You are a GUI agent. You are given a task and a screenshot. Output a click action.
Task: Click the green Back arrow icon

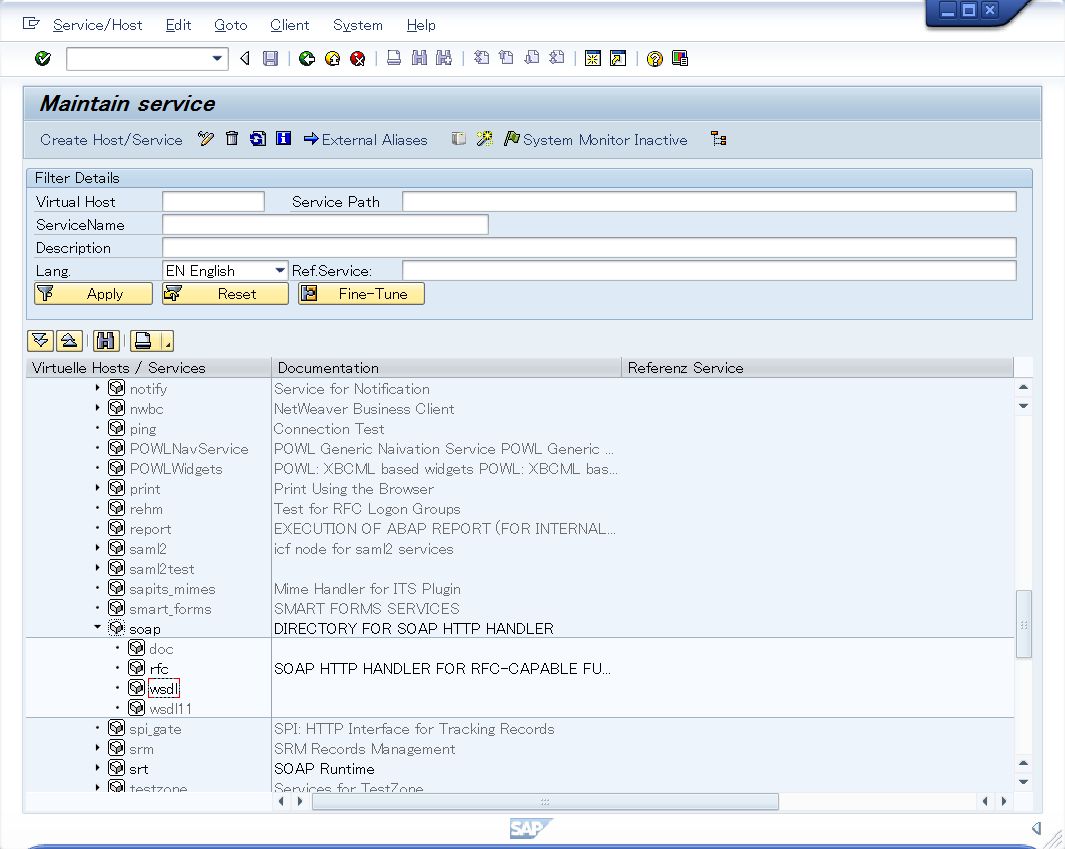pos(307,59)
